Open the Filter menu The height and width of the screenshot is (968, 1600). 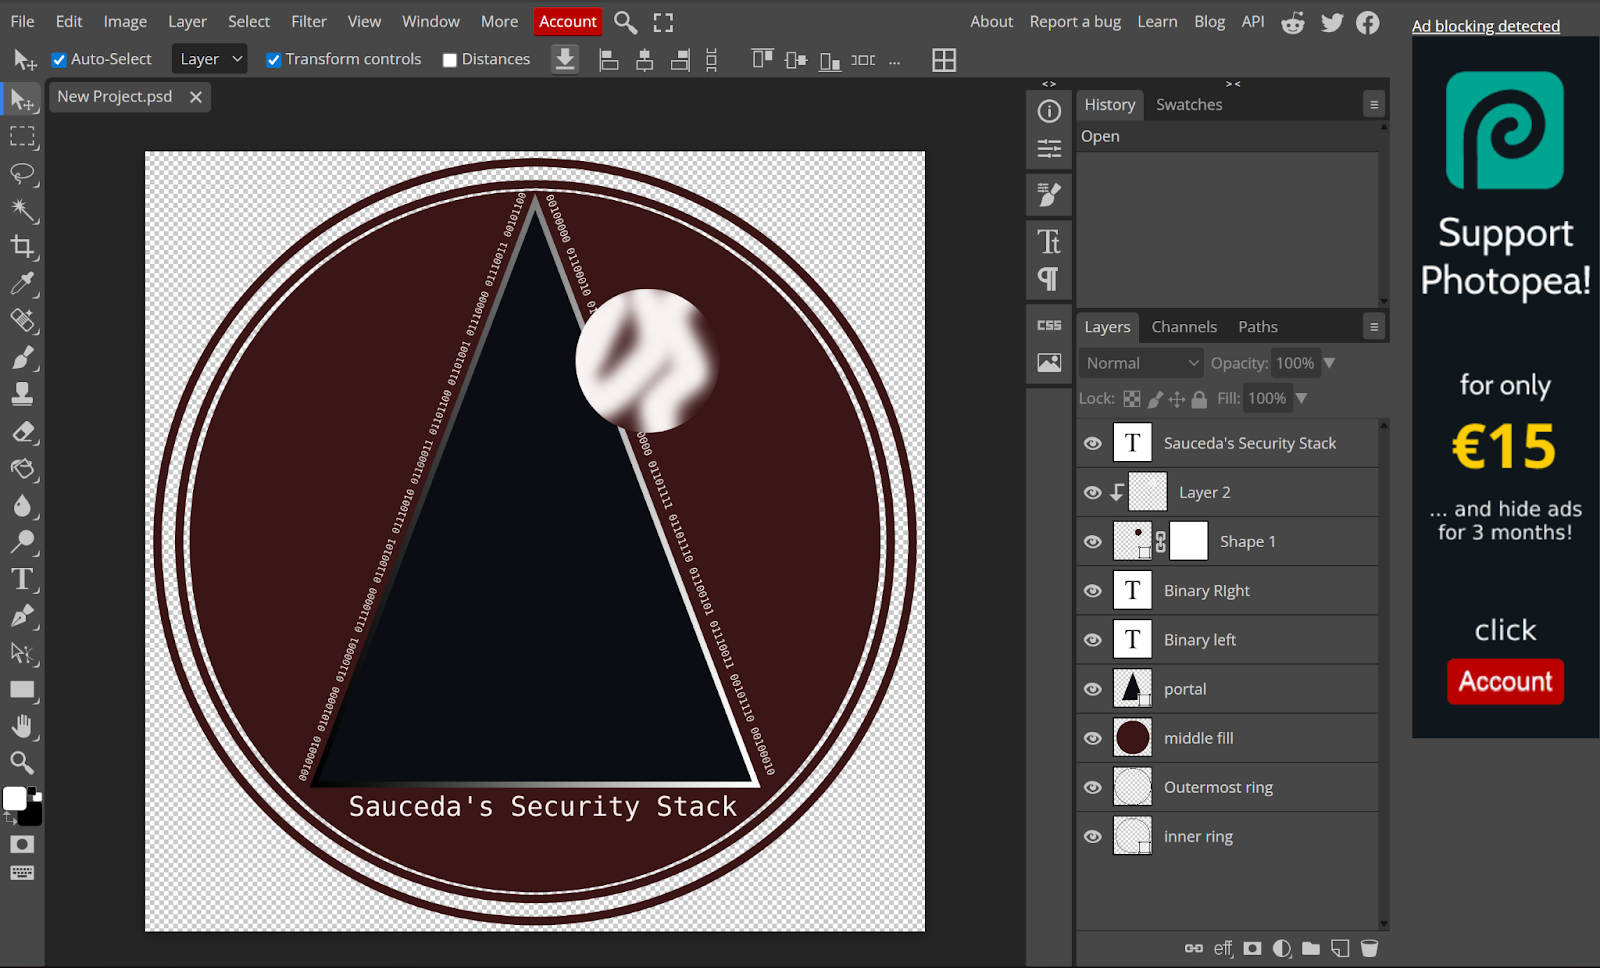pyautogui.click(x=308, y=21)
